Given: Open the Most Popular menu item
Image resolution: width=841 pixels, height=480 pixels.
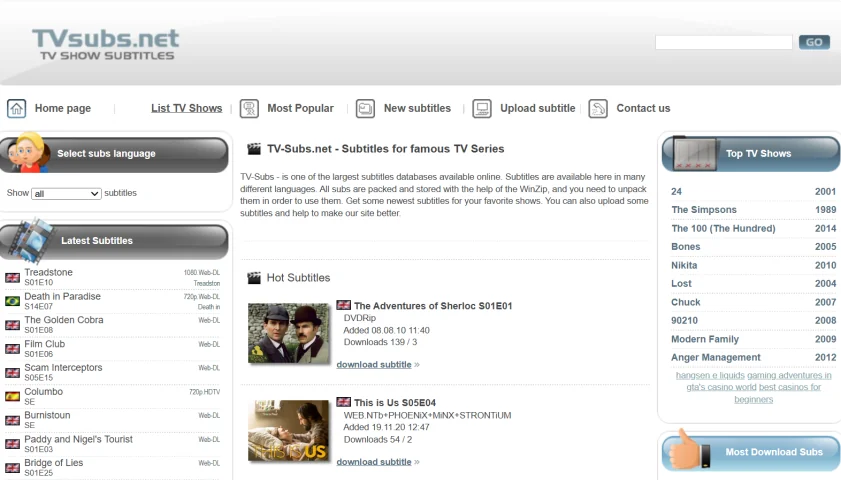Looking at the screenshot, I should (x=300, y=108).
